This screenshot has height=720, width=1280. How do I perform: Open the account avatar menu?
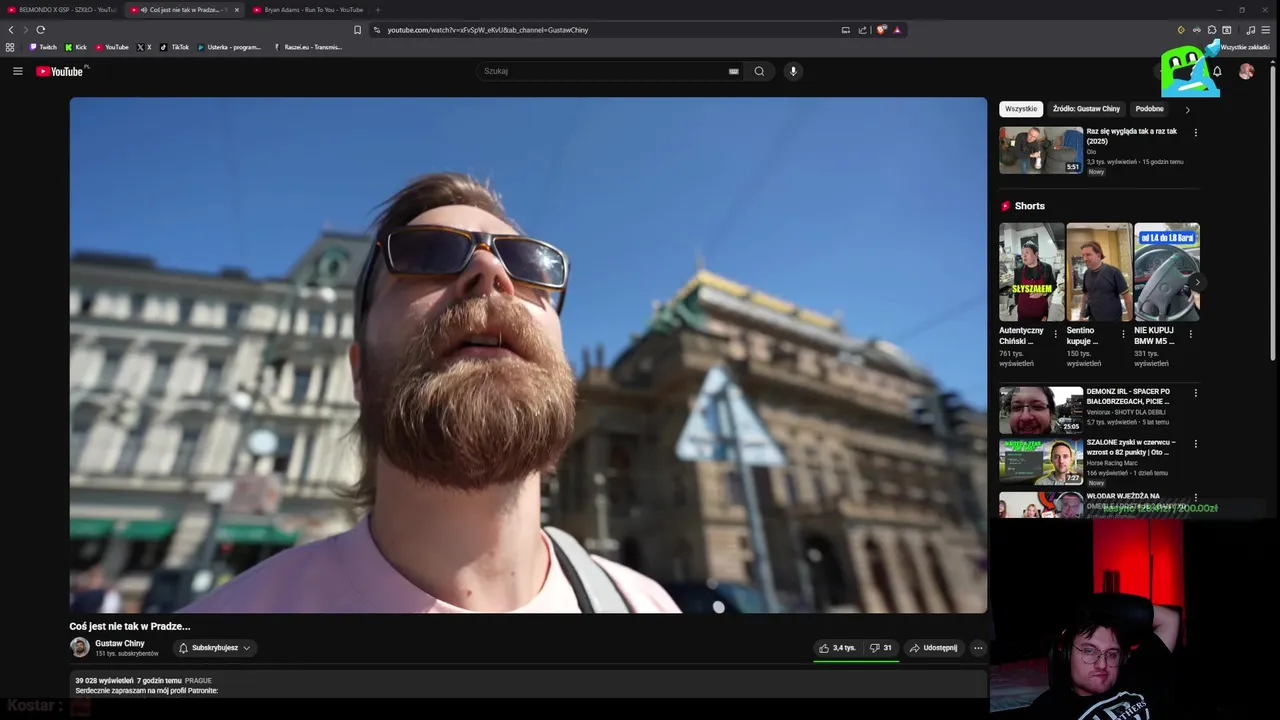point(1246,71)
